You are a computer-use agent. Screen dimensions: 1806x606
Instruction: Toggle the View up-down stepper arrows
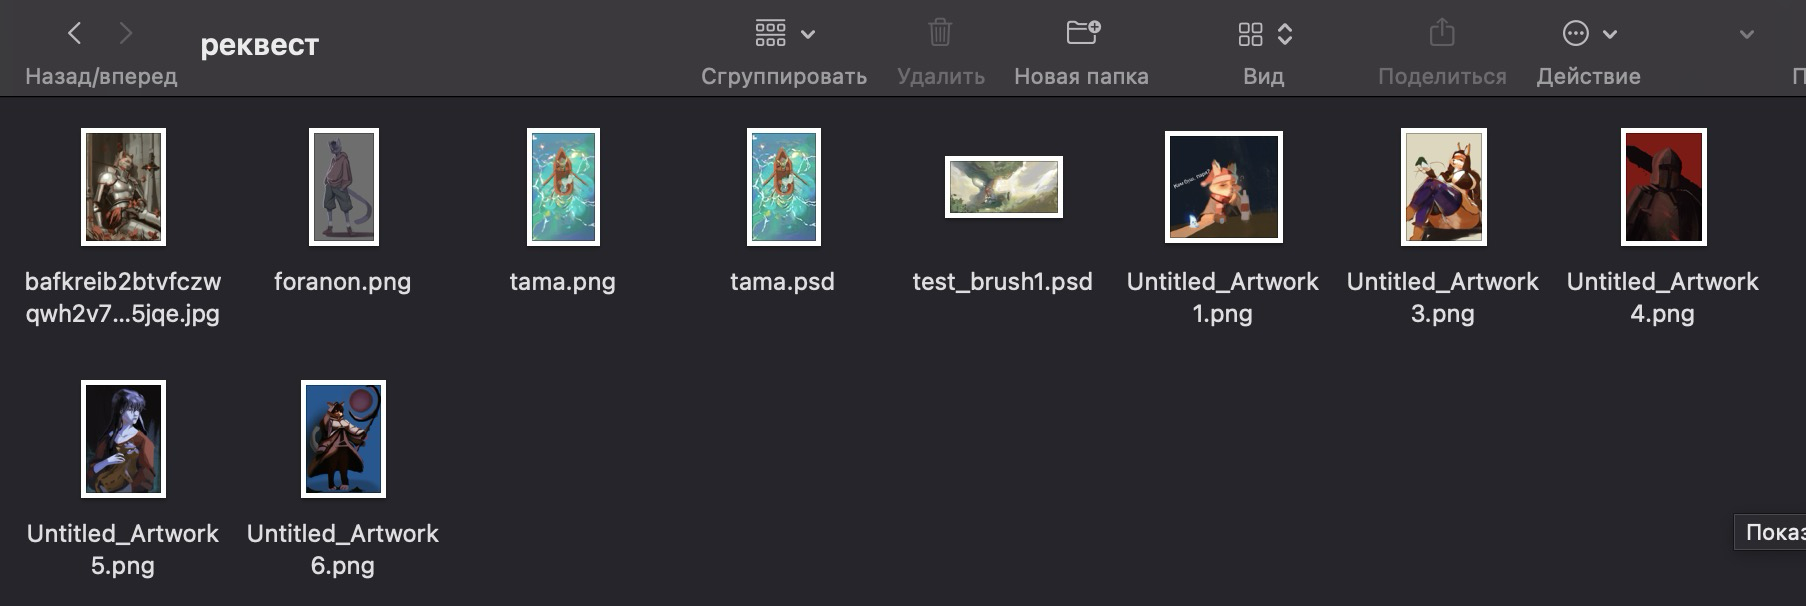pyautogui.click(x=1285, y=34)
